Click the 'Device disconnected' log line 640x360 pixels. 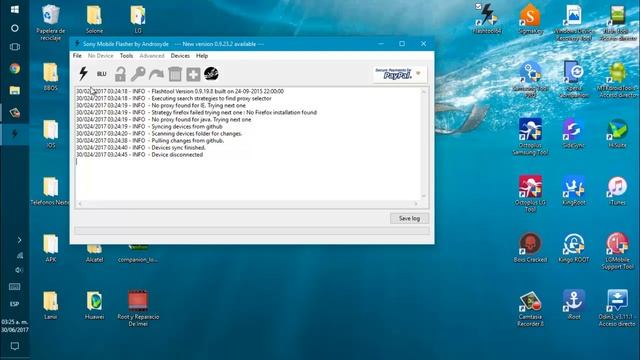click(x=140, y=155)
